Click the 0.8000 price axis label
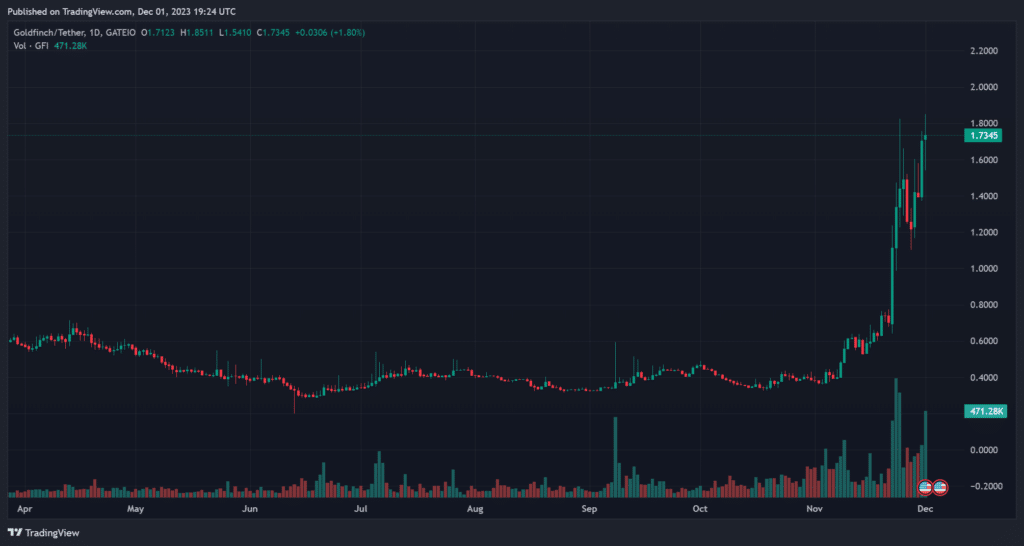This screenshot has height=546, width=1024. (982, 305)
